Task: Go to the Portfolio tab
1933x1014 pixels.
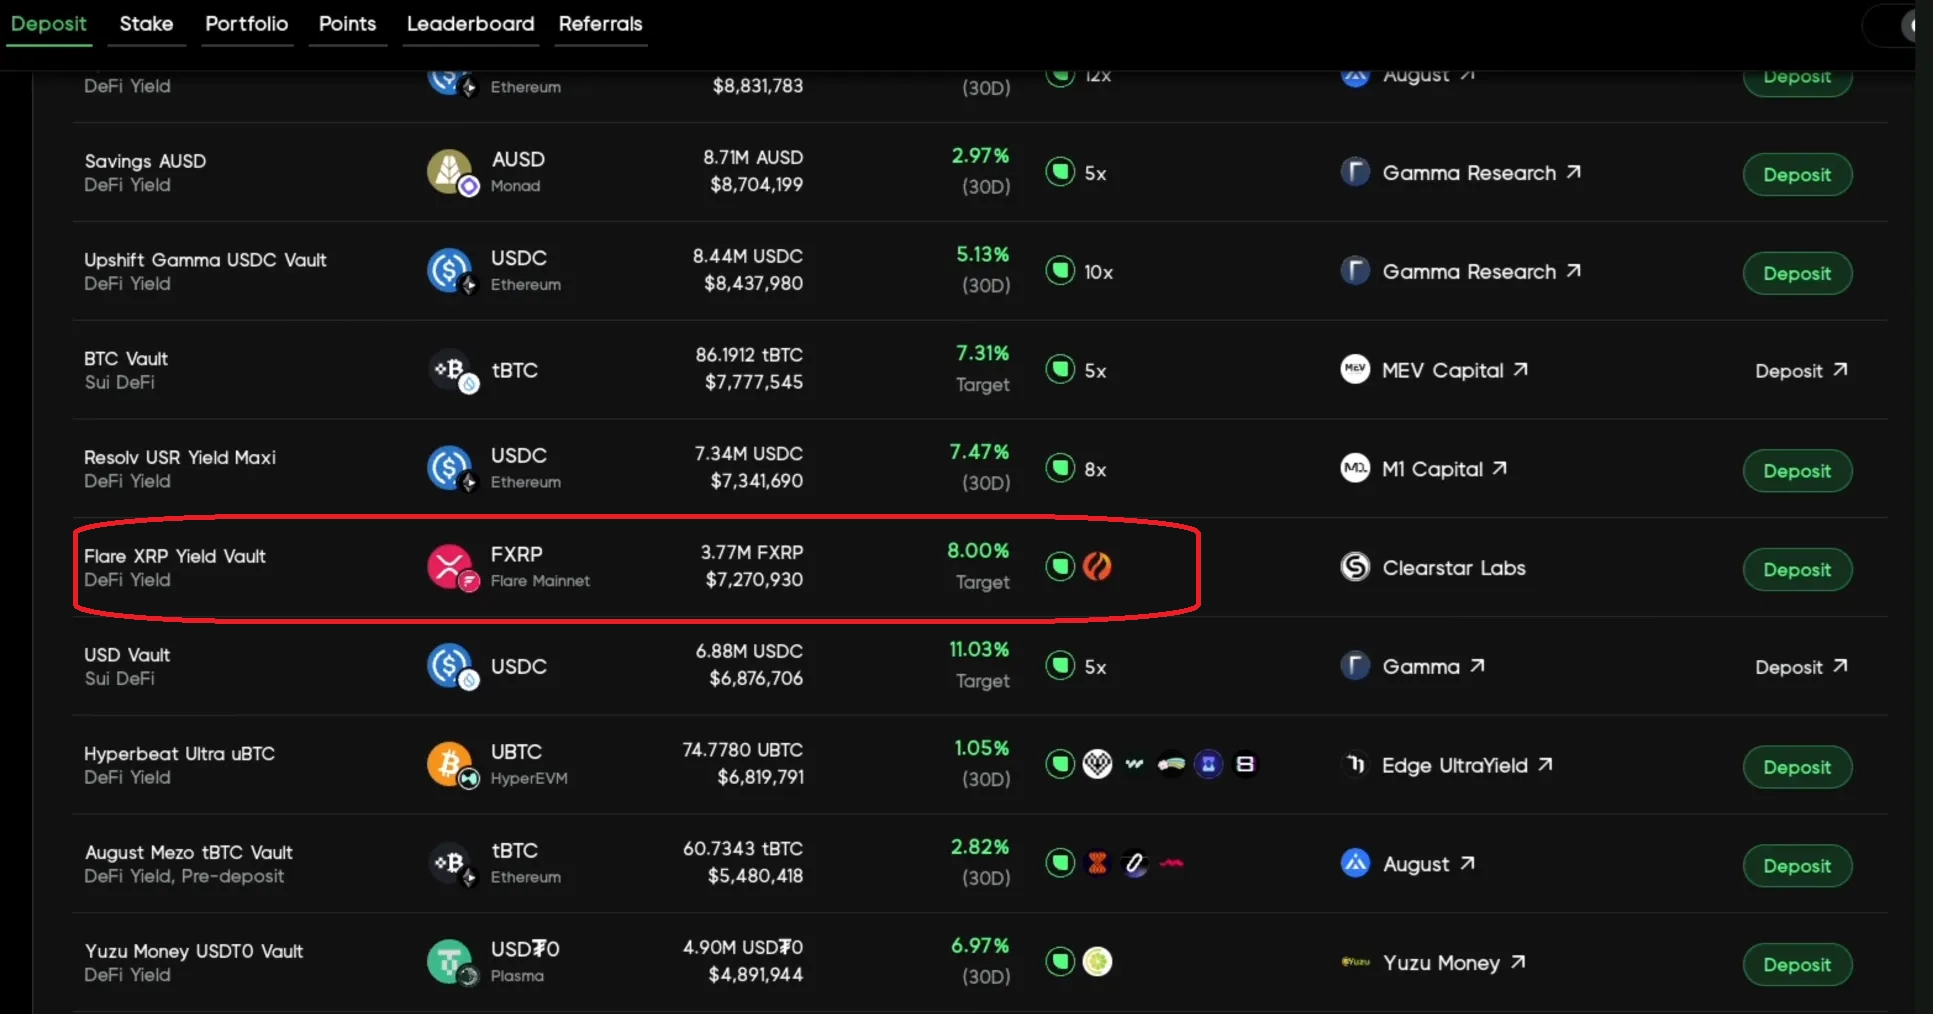Action: (247, 24)
